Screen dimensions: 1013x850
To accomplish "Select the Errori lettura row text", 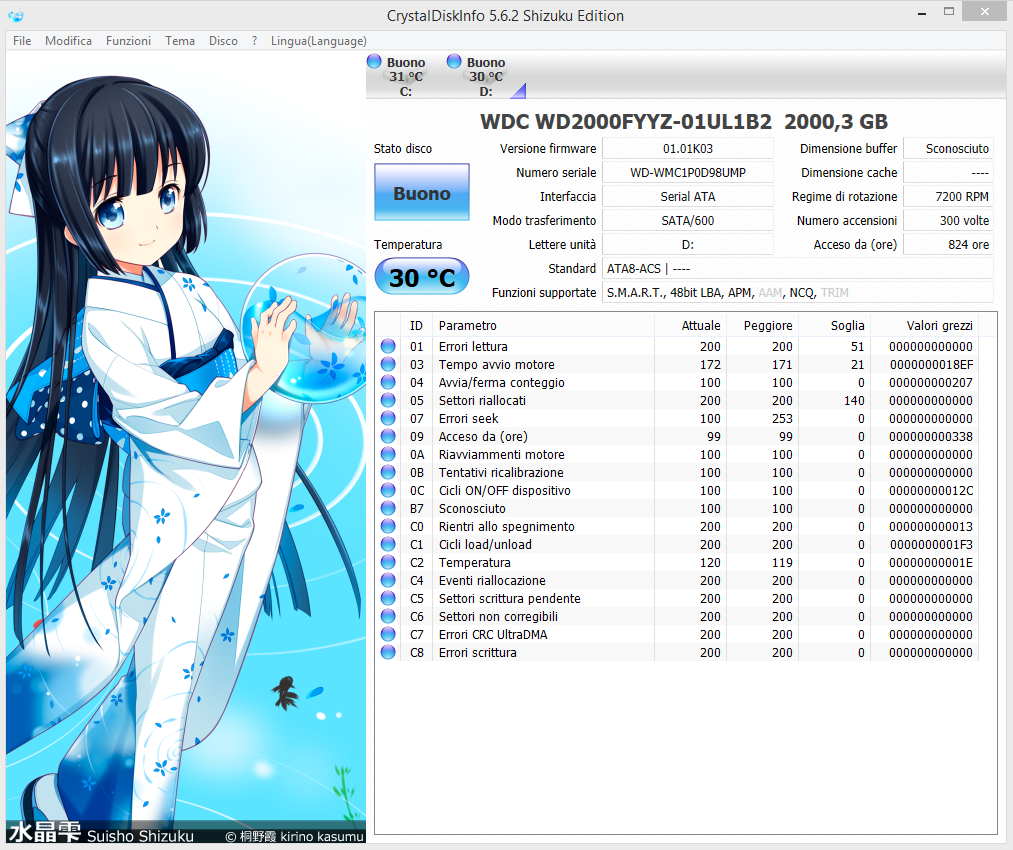I will click(x=474, y=346).
